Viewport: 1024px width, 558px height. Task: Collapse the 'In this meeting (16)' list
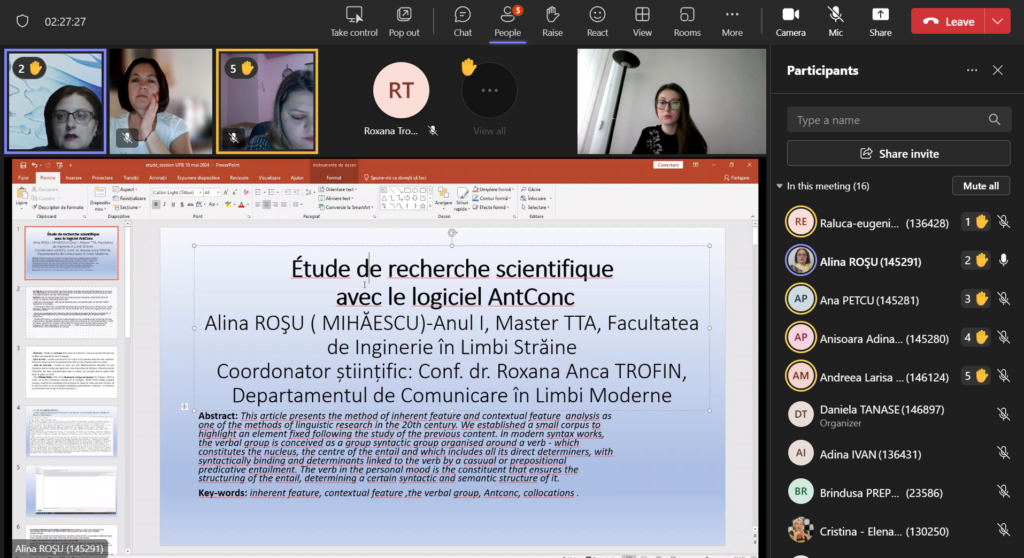(x=780, y=186)
